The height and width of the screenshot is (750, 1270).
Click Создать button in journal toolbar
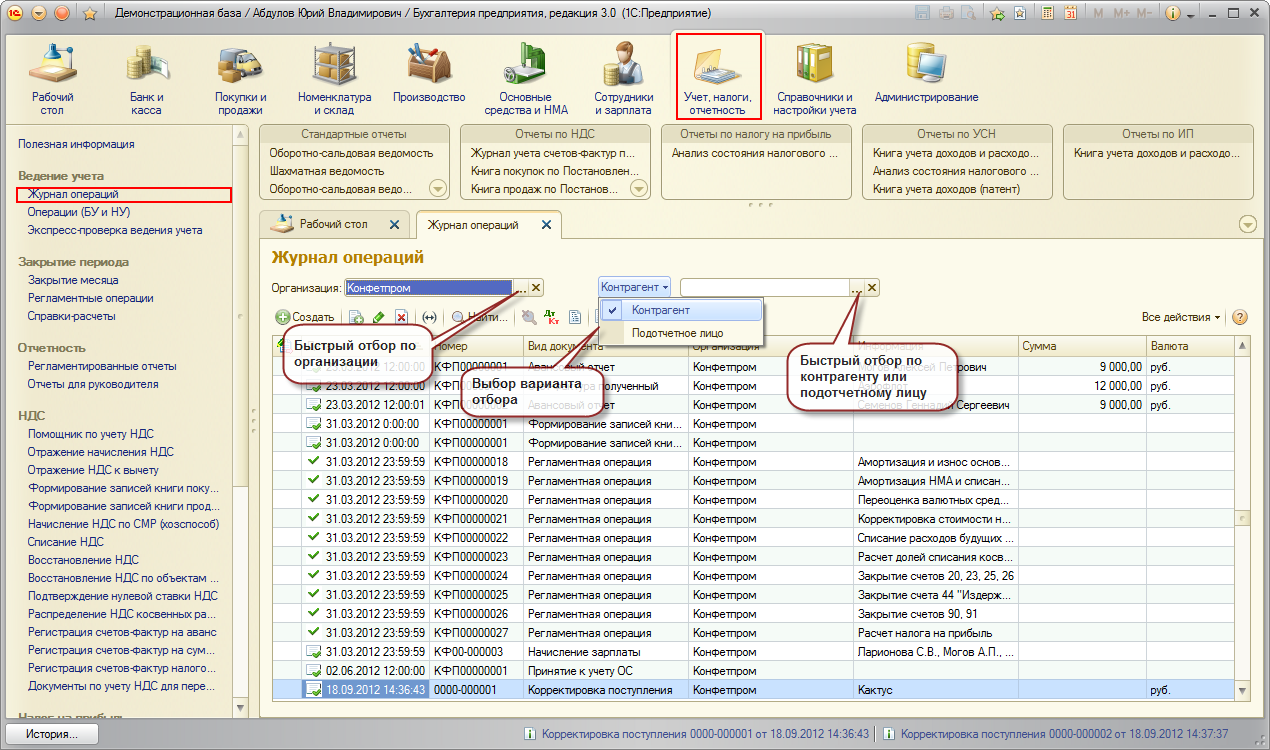[x=305, y=317]
